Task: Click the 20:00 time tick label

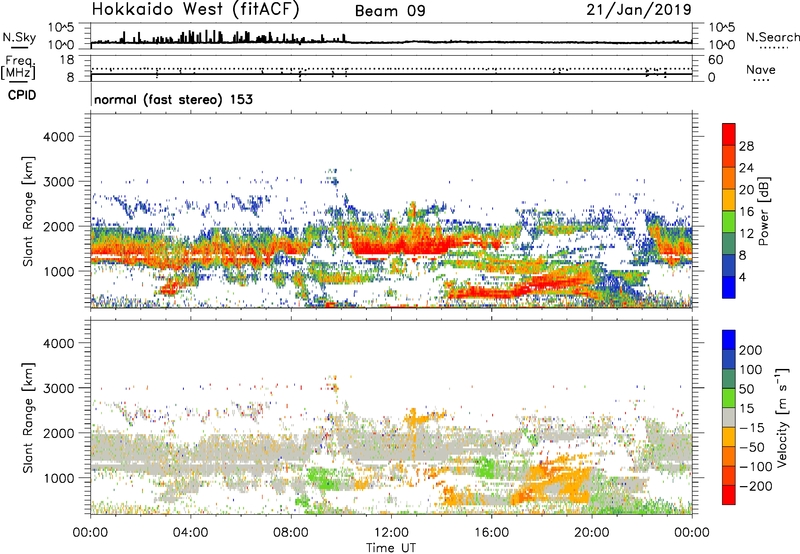Action: coord(591,533)
